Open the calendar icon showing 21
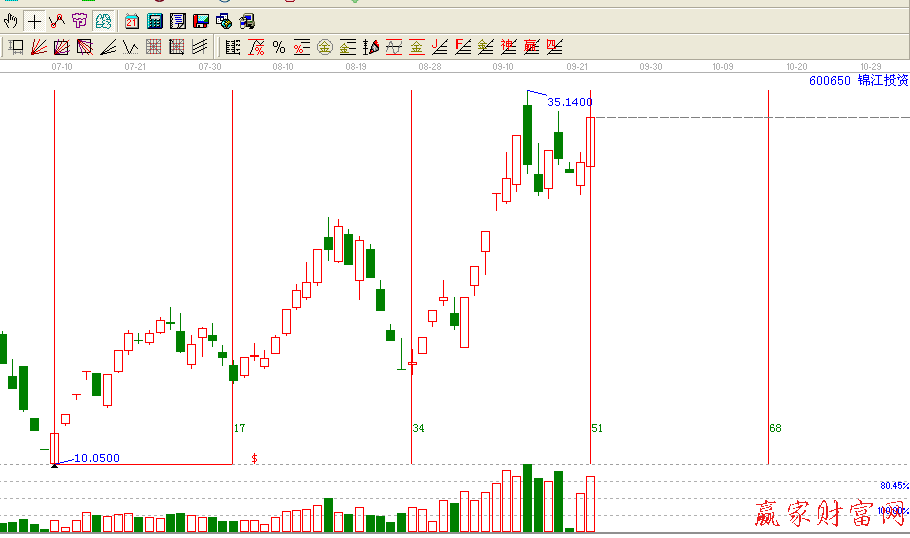Screen dimensions: 910x538 point(132,21)
